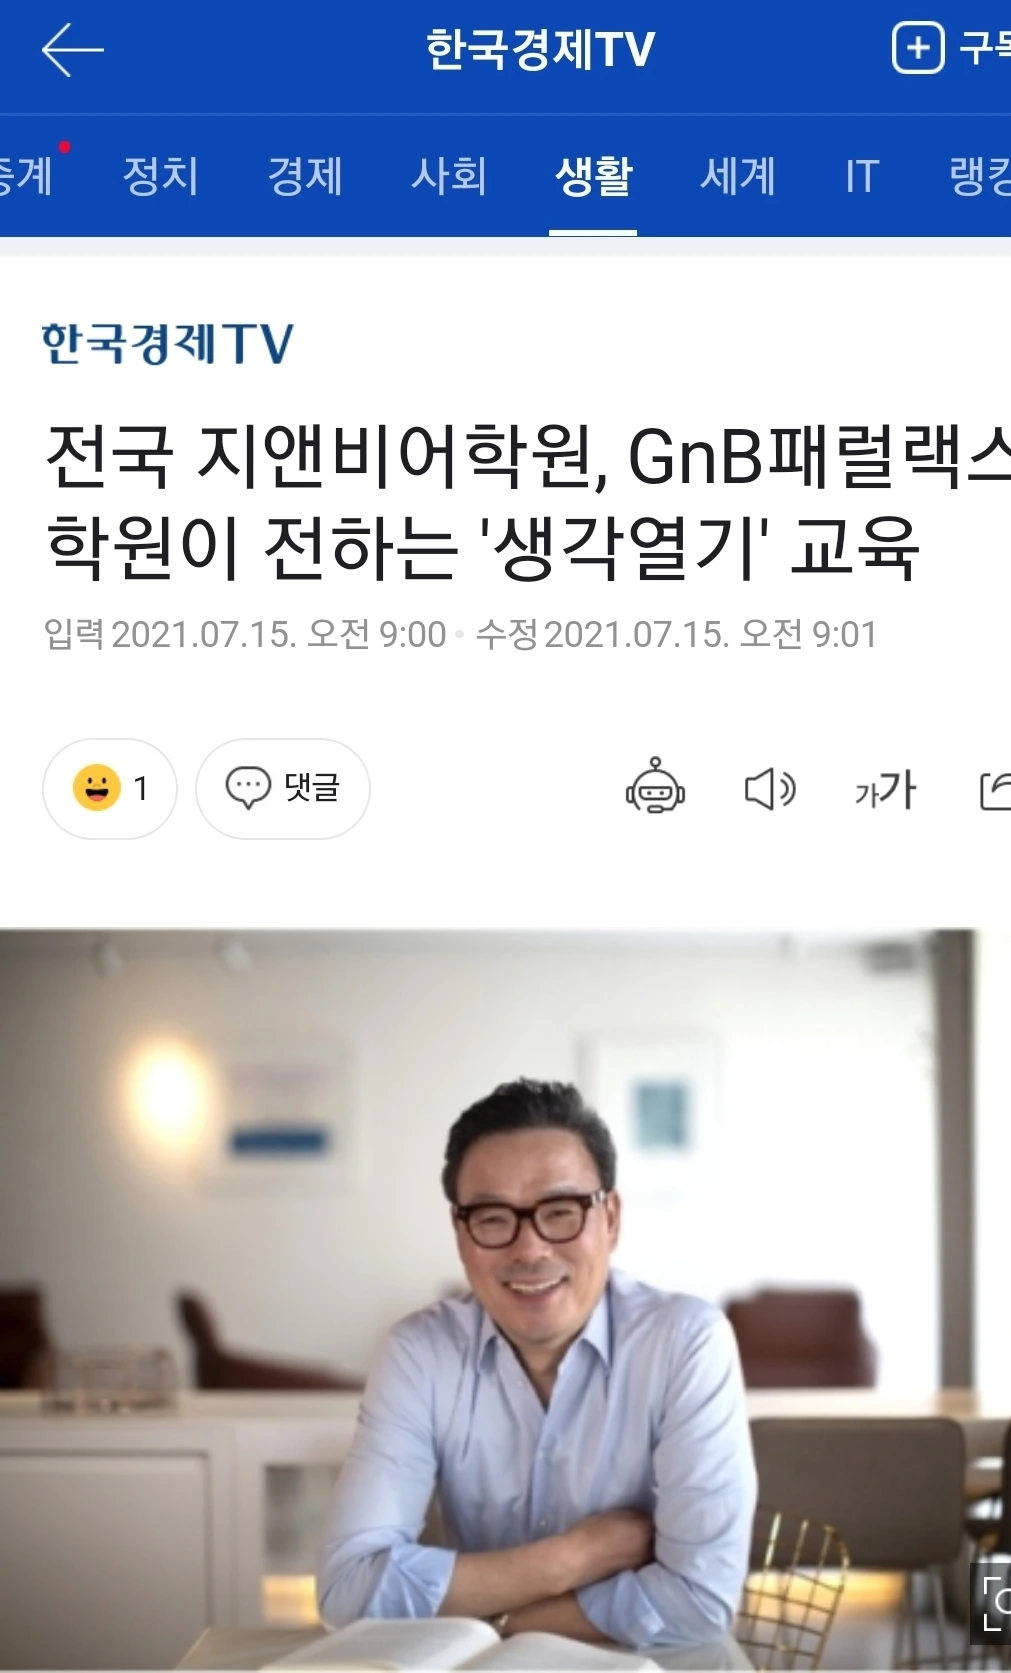The image size is (1011, 1673).
Task: Tap the 한국경제TV header title
Action: 540,49
